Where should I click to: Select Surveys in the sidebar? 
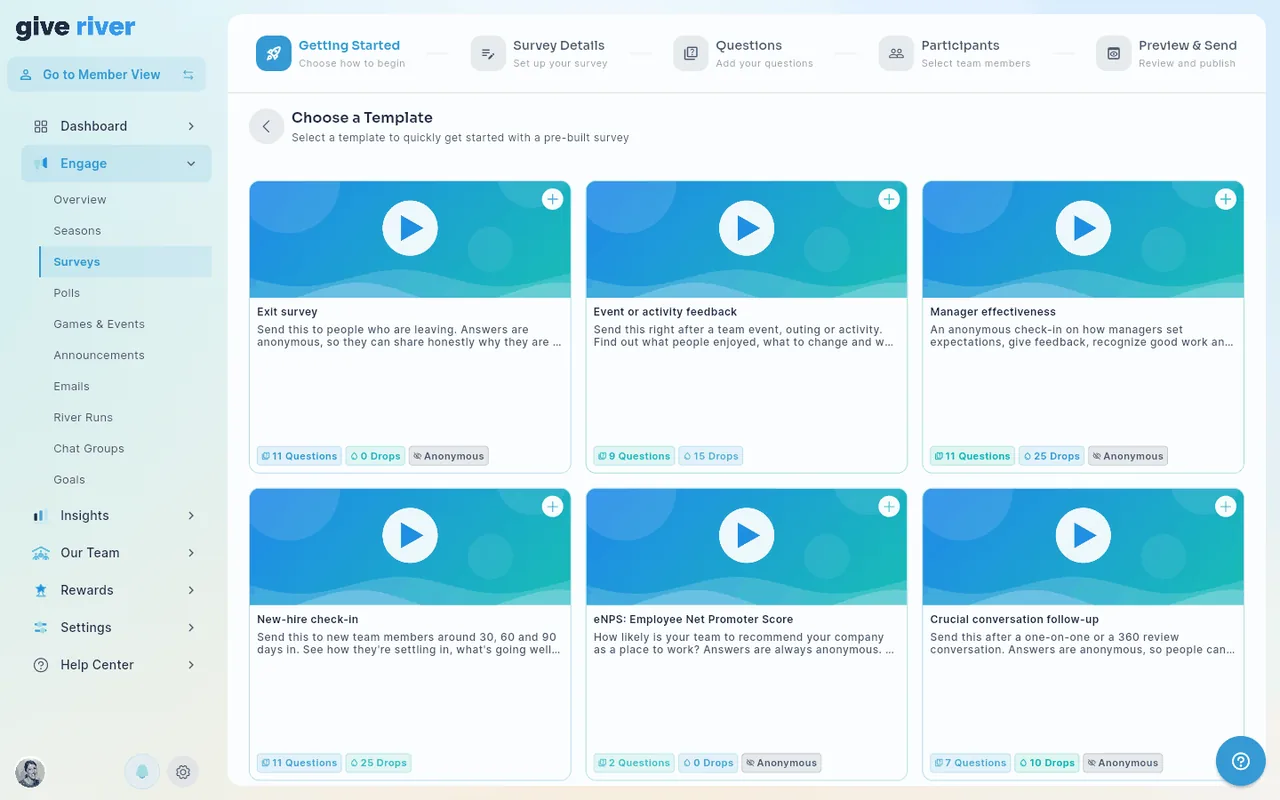click(x=125, y=262)
